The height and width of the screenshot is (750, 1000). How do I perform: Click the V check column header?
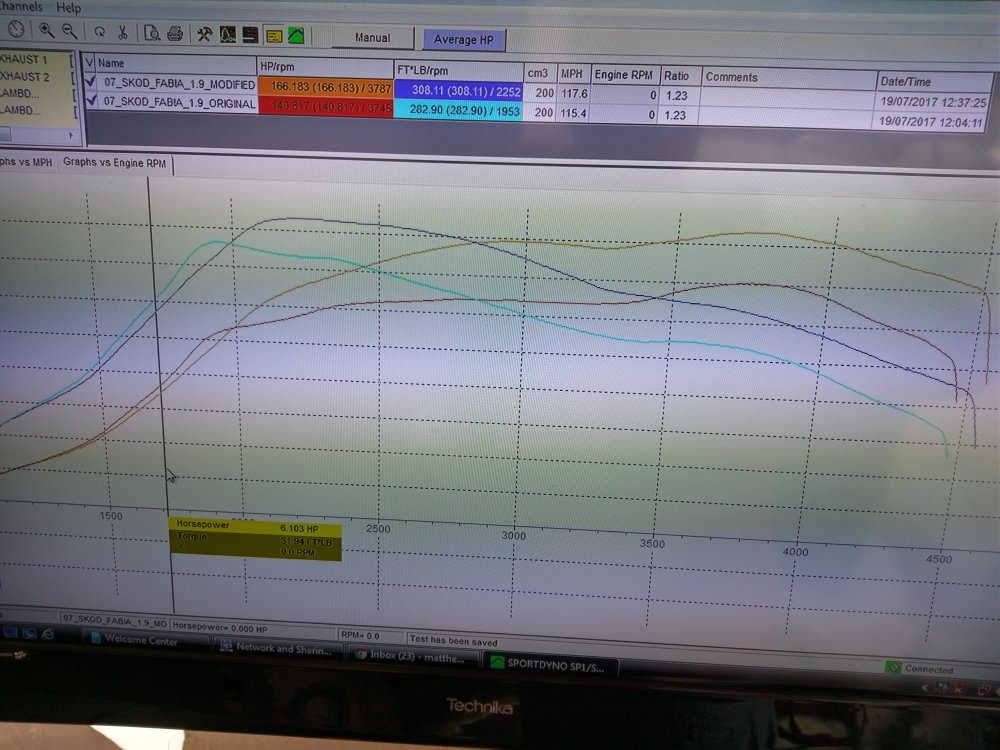coord(89,62)
